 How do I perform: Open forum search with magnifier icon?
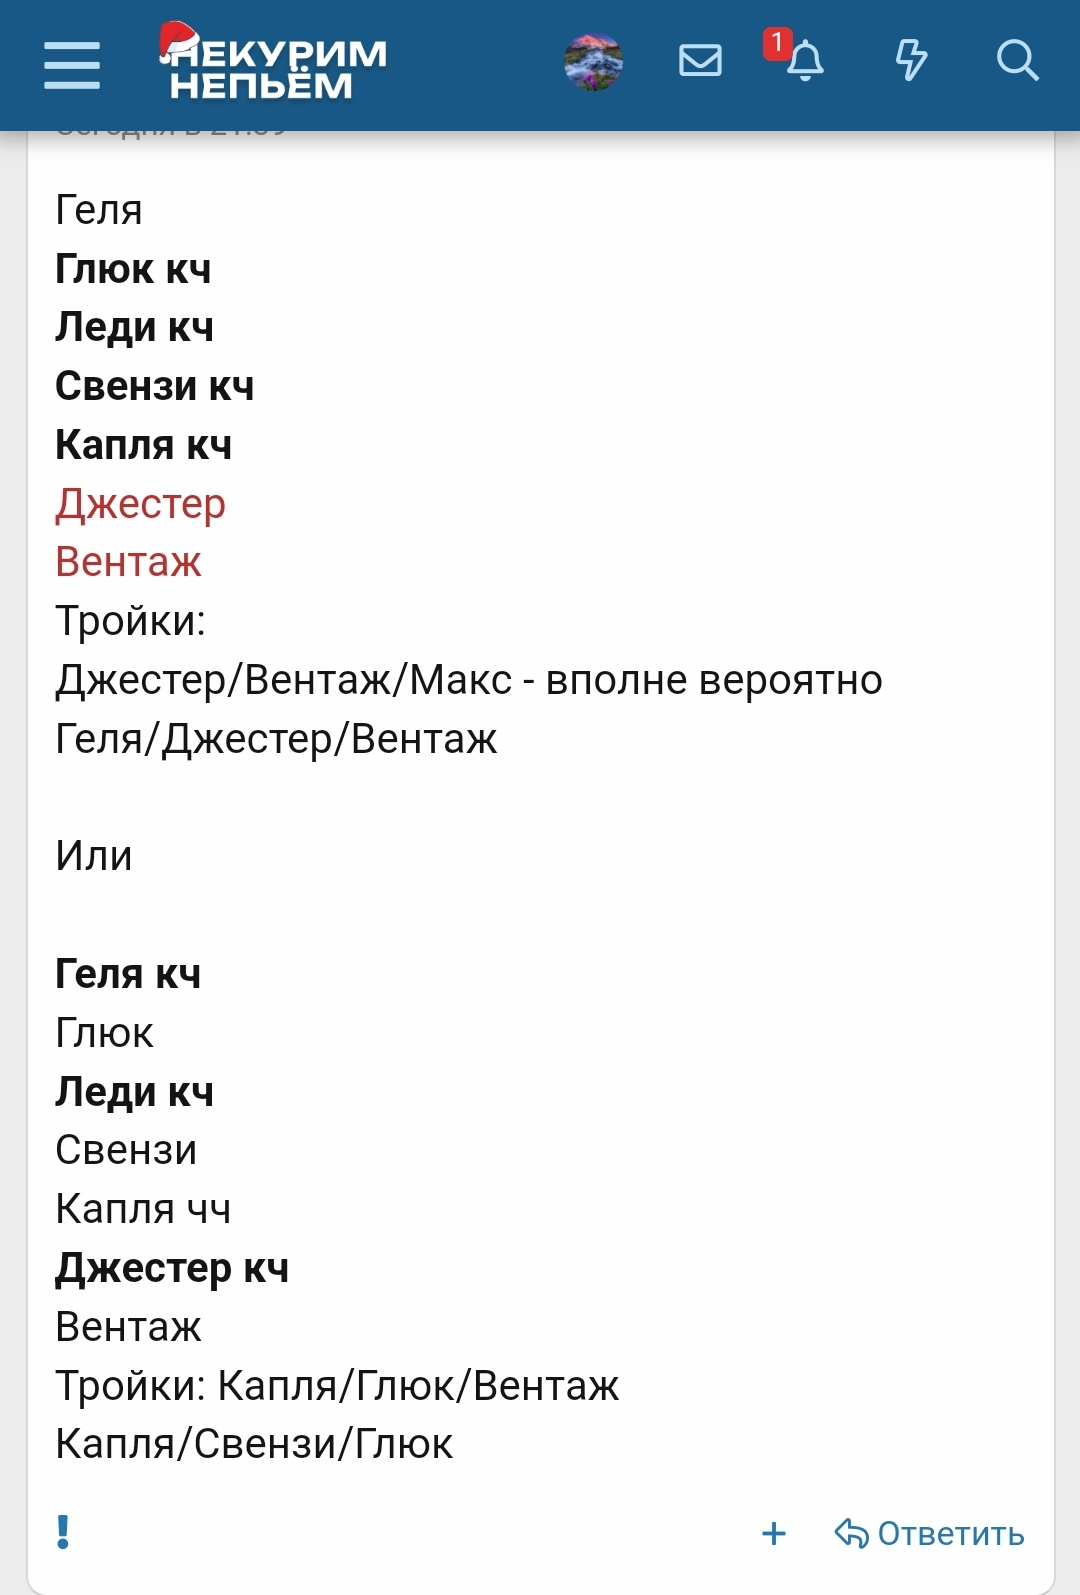click(1017, 61)
